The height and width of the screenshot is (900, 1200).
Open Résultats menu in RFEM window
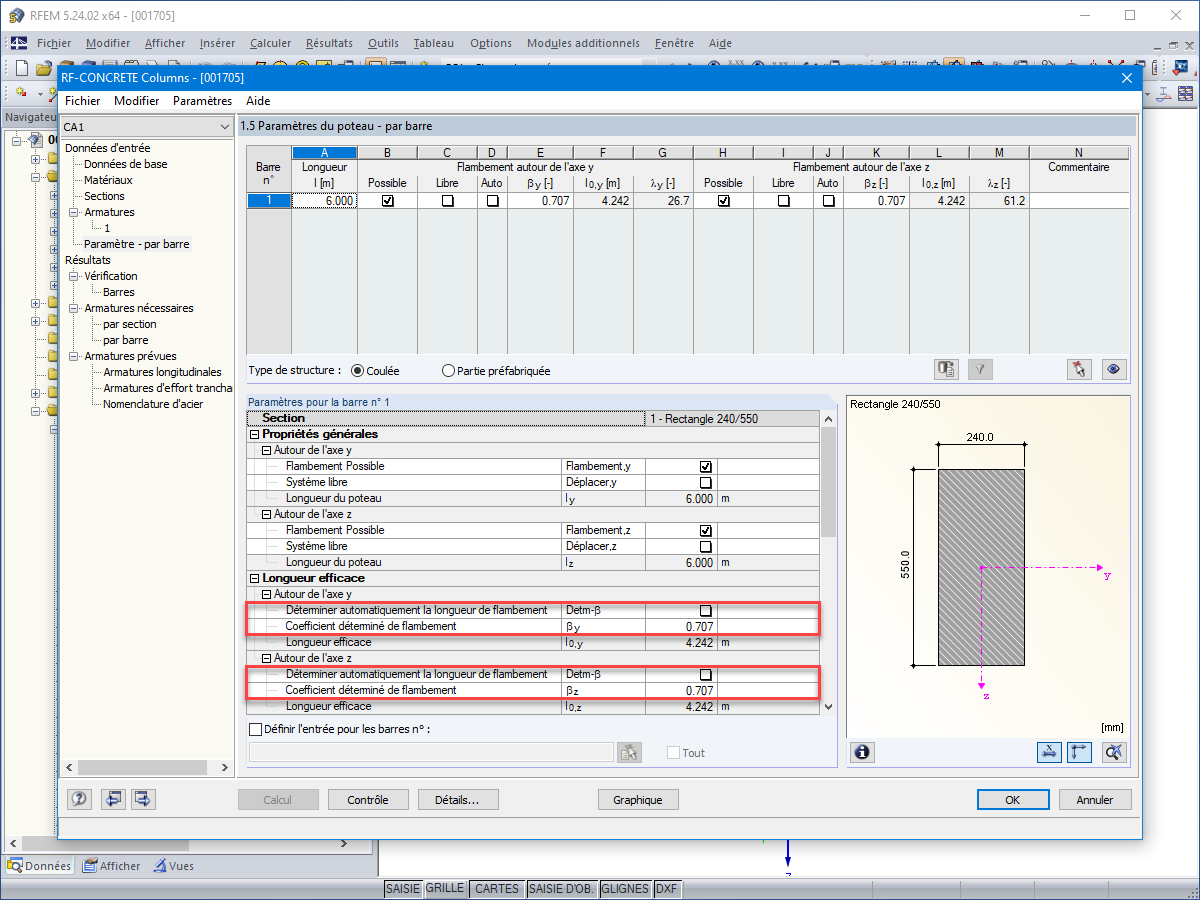point(329,43)
